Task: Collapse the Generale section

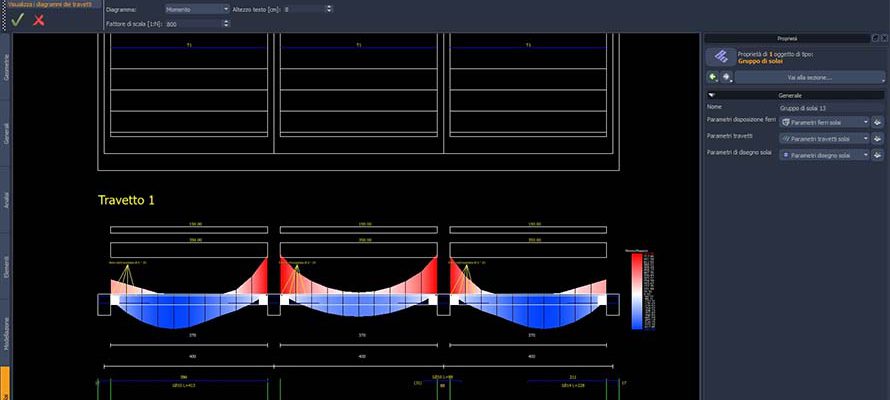Action: click(x=712, y=95)
